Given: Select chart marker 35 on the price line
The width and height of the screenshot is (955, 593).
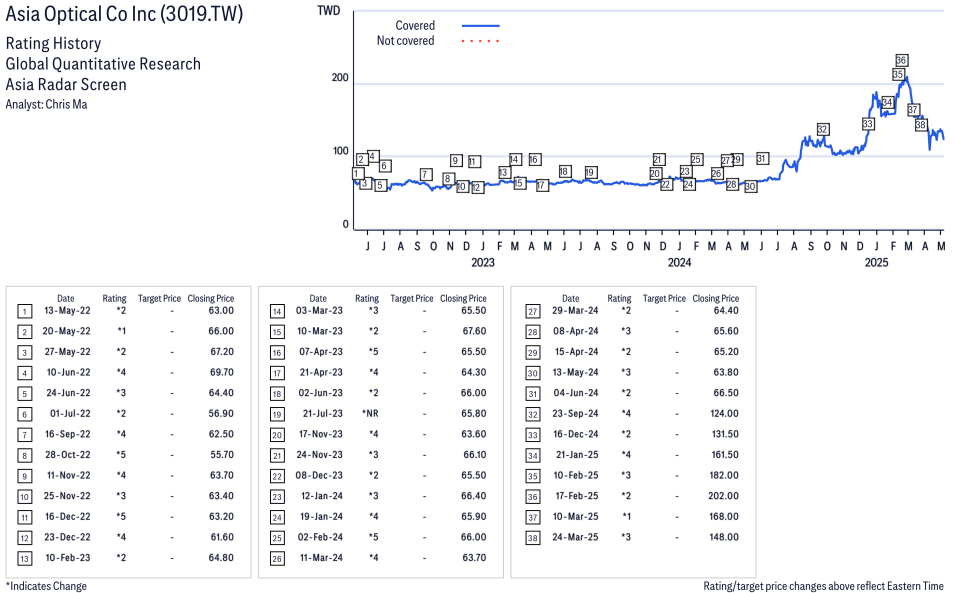Looking at the screenshot, I should coord(898,74).
